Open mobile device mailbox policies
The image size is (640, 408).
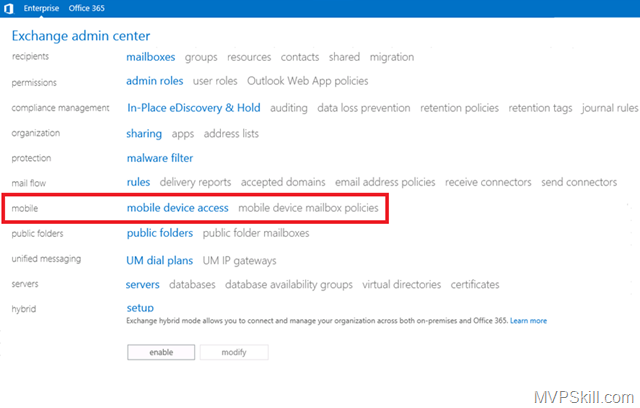(308, 208)
